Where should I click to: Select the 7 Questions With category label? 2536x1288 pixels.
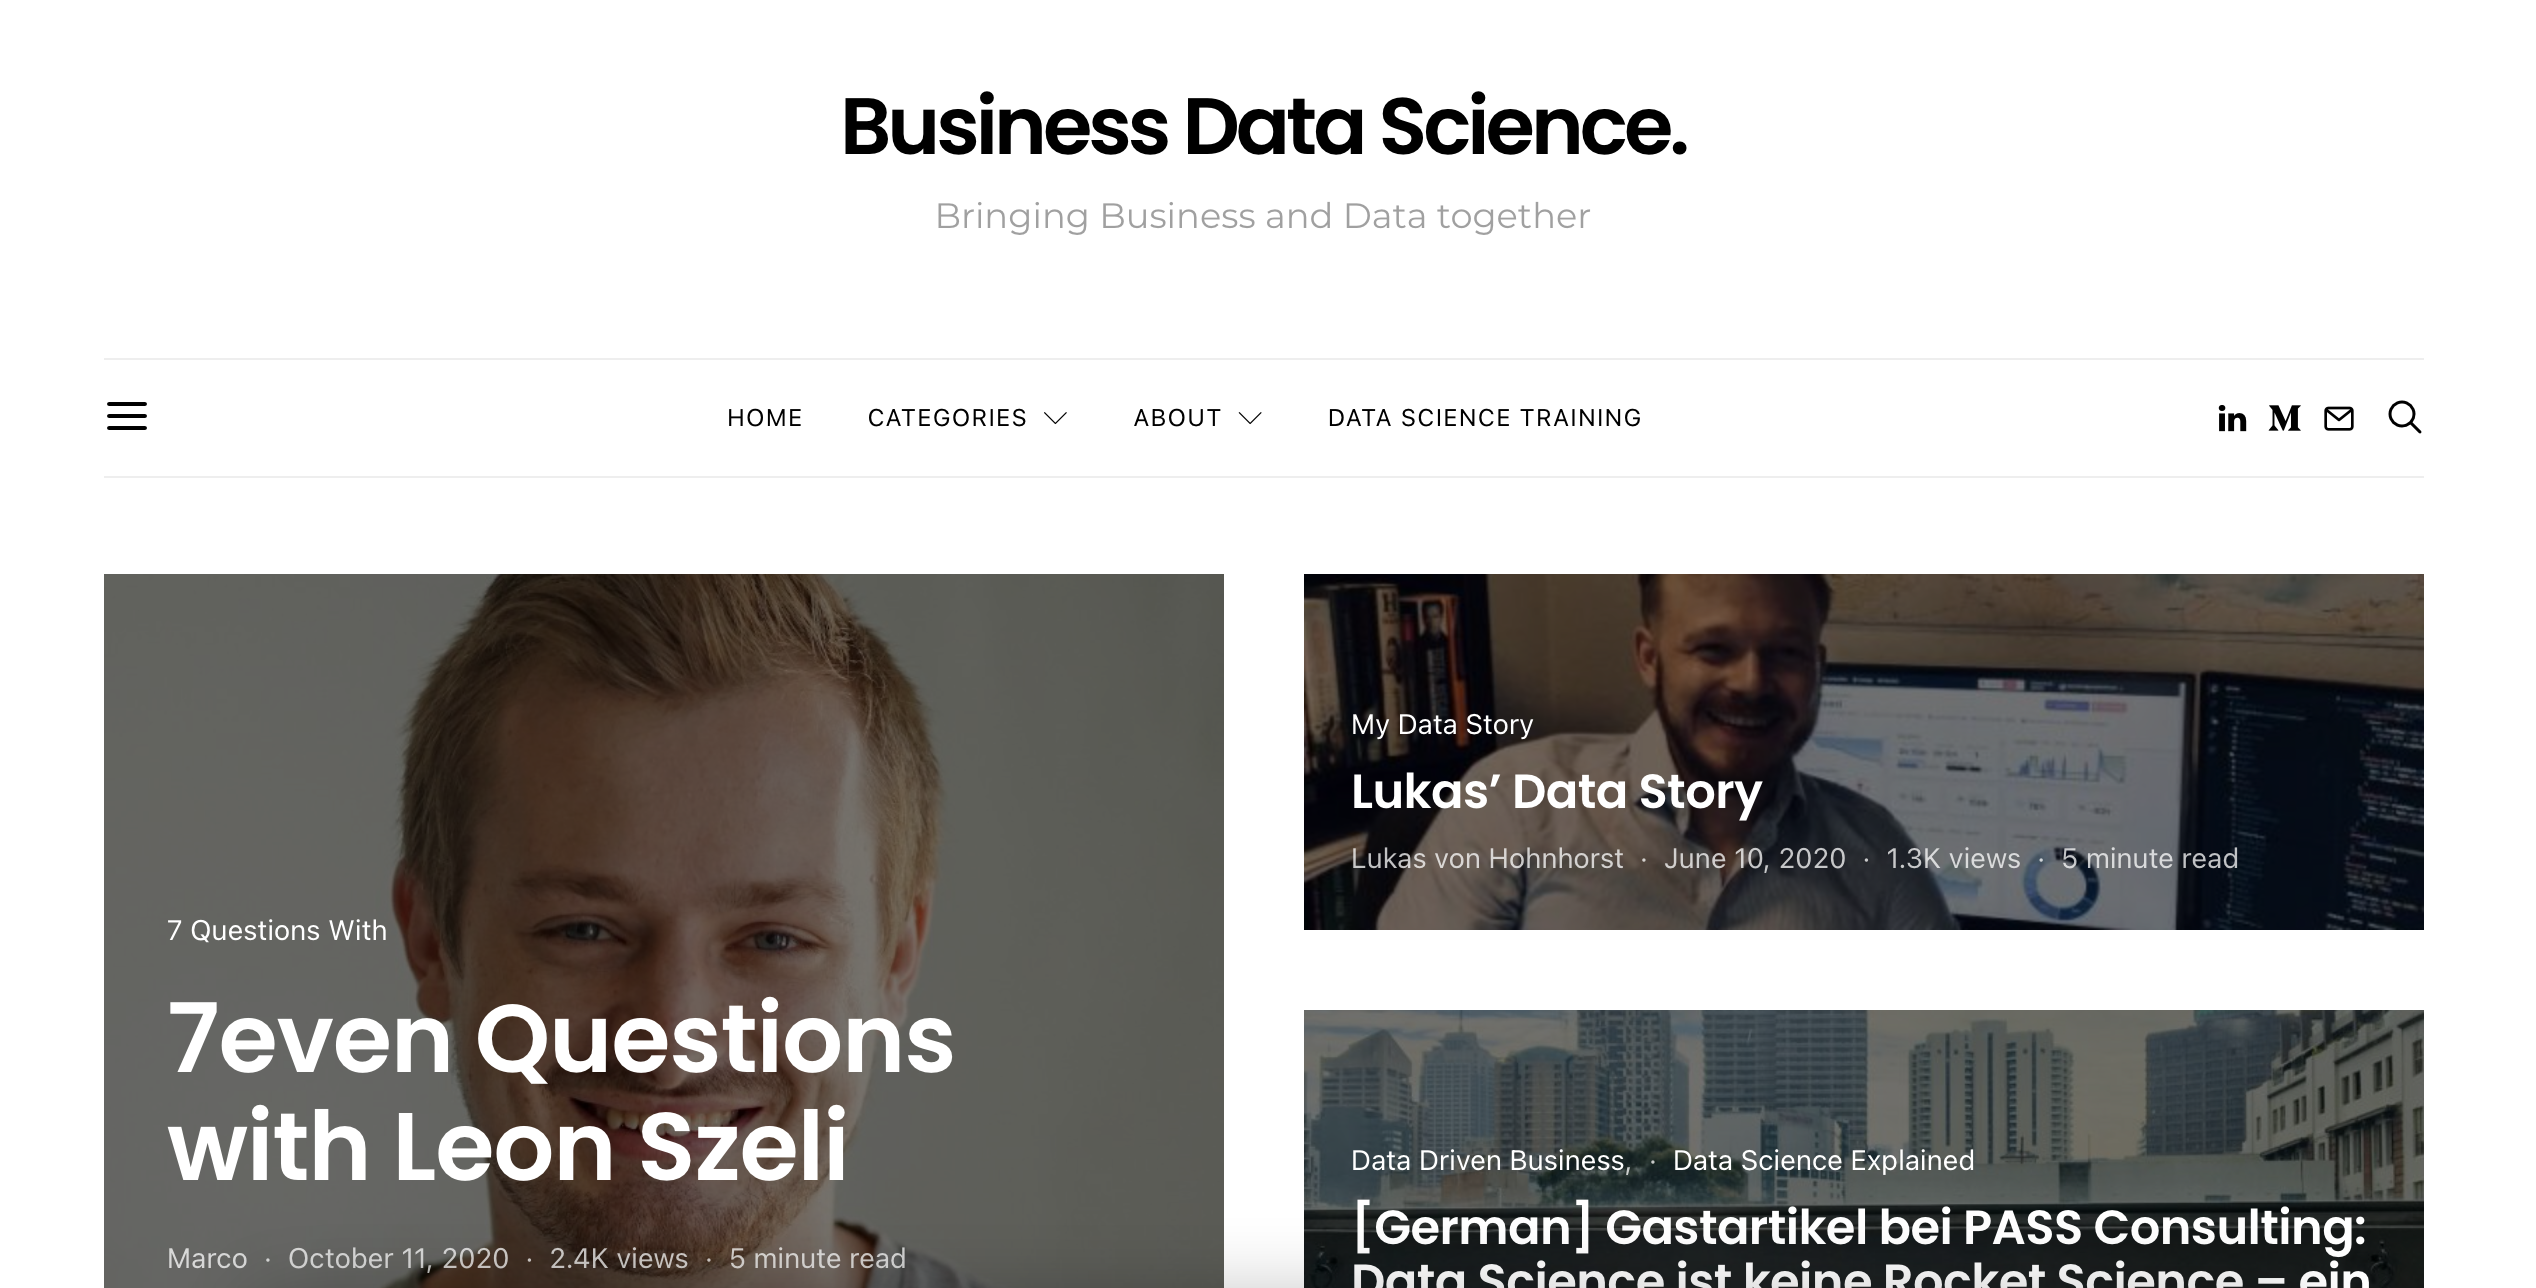coord(277,930)
